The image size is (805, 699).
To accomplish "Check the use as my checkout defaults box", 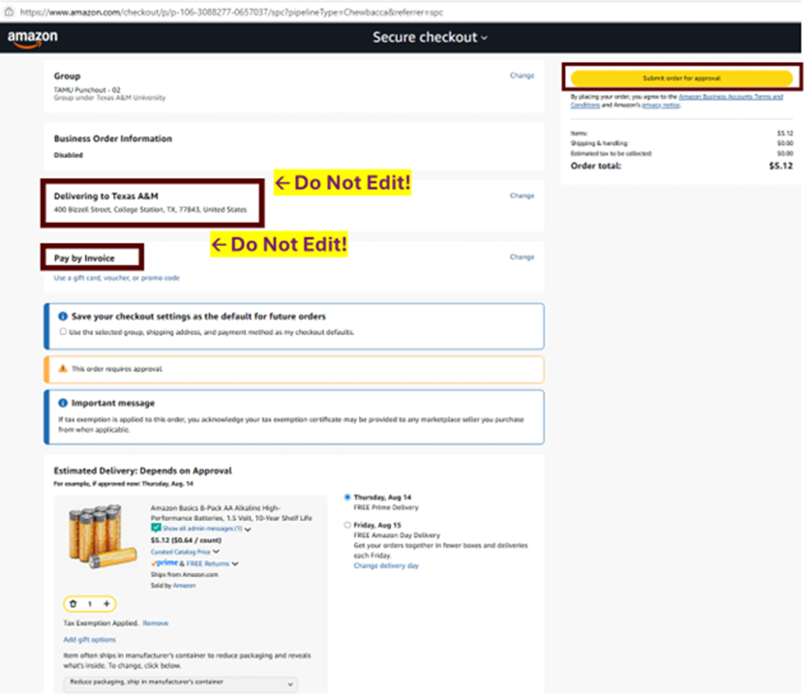I will click(x=63, y=331).
